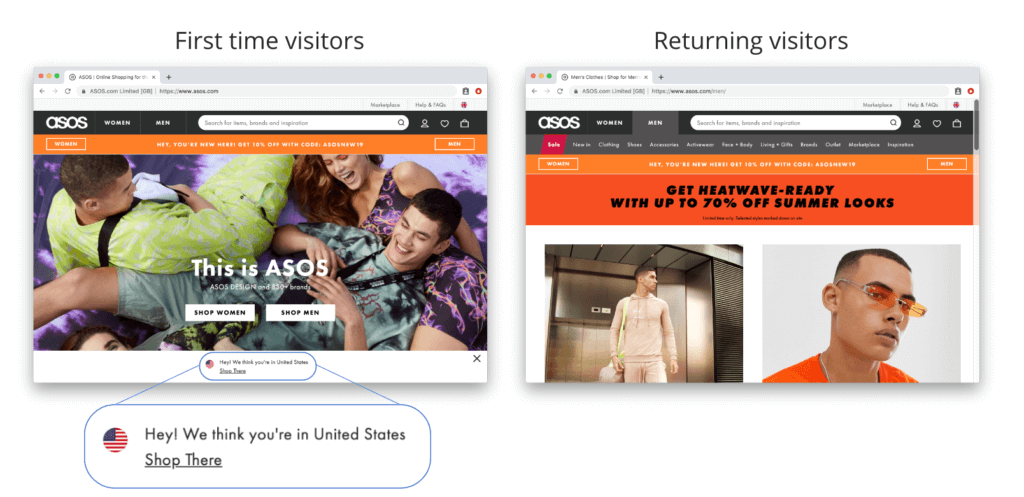Select the Outlet navigation item

coord(833,145)
